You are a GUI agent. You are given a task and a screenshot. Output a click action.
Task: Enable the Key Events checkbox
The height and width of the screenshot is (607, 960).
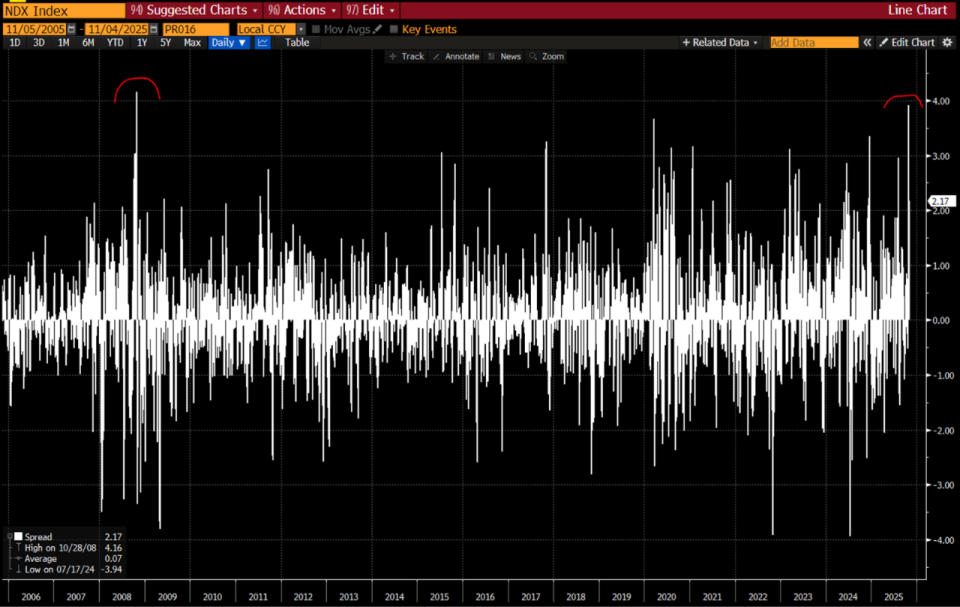(x=394, y=29)
